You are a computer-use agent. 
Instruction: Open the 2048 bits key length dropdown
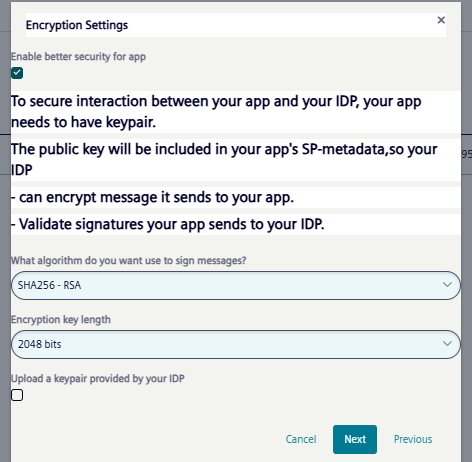[x=236, y=344]
